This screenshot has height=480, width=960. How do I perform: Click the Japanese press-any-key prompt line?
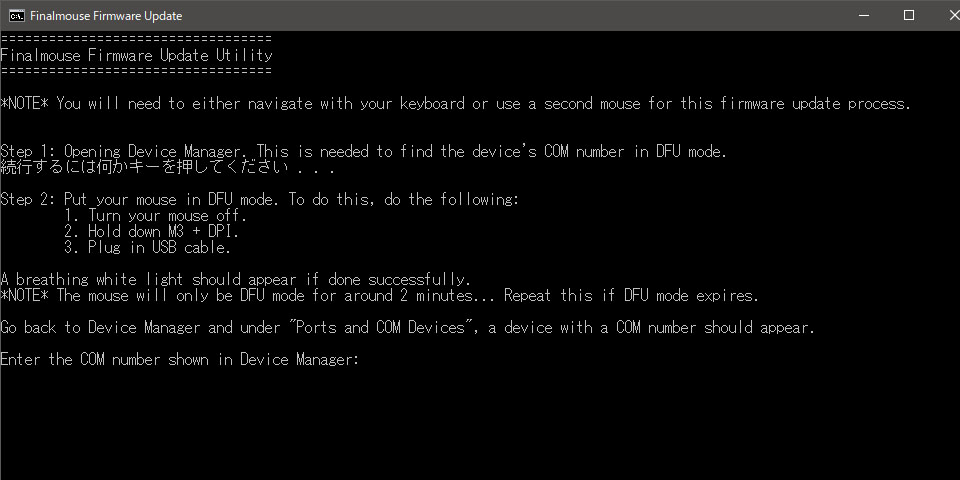pos(168,168)
